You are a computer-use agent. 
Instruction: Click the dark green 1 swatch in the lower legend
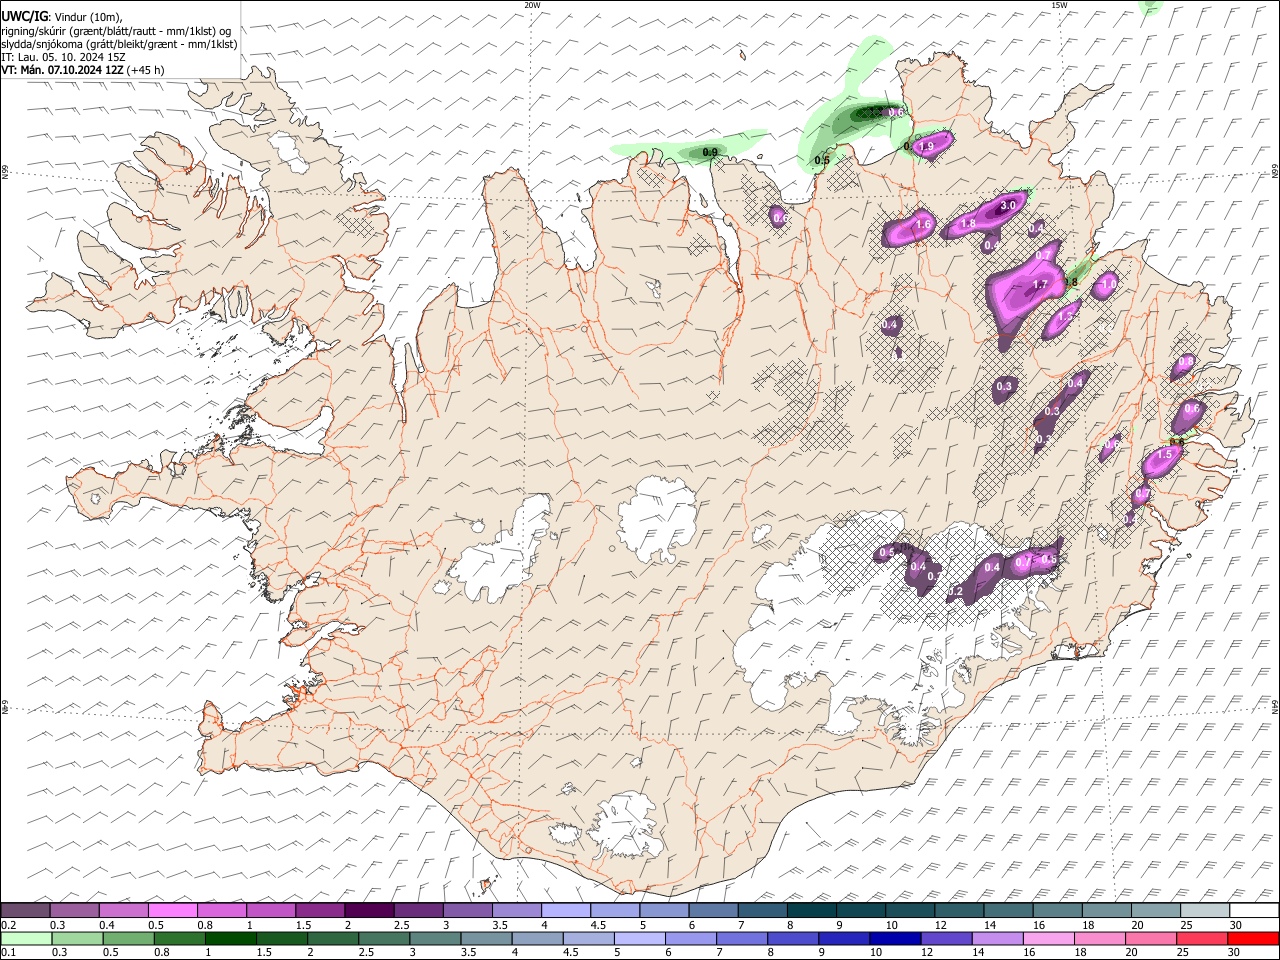coord(229,939)
